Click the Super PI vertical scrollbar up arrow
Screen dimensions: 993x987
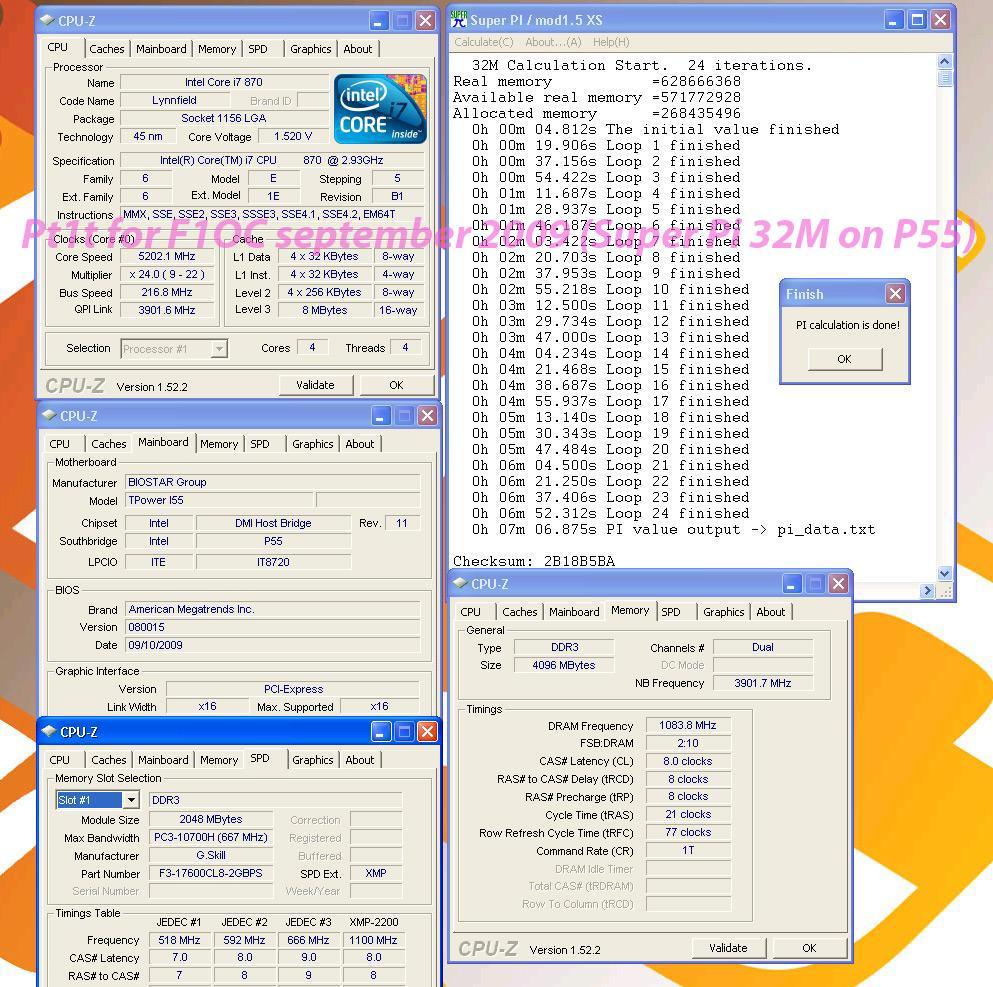pos(944,61)
